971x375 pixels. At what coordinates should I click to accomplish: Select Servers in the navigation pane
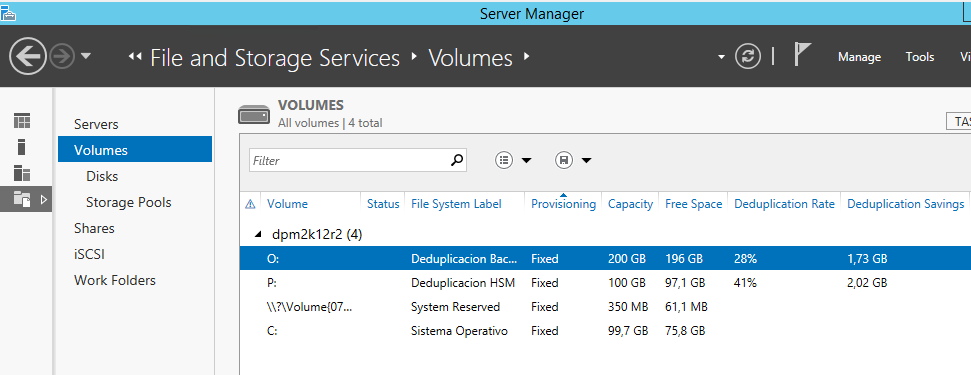pyautogui.click(x=96, y=124)
